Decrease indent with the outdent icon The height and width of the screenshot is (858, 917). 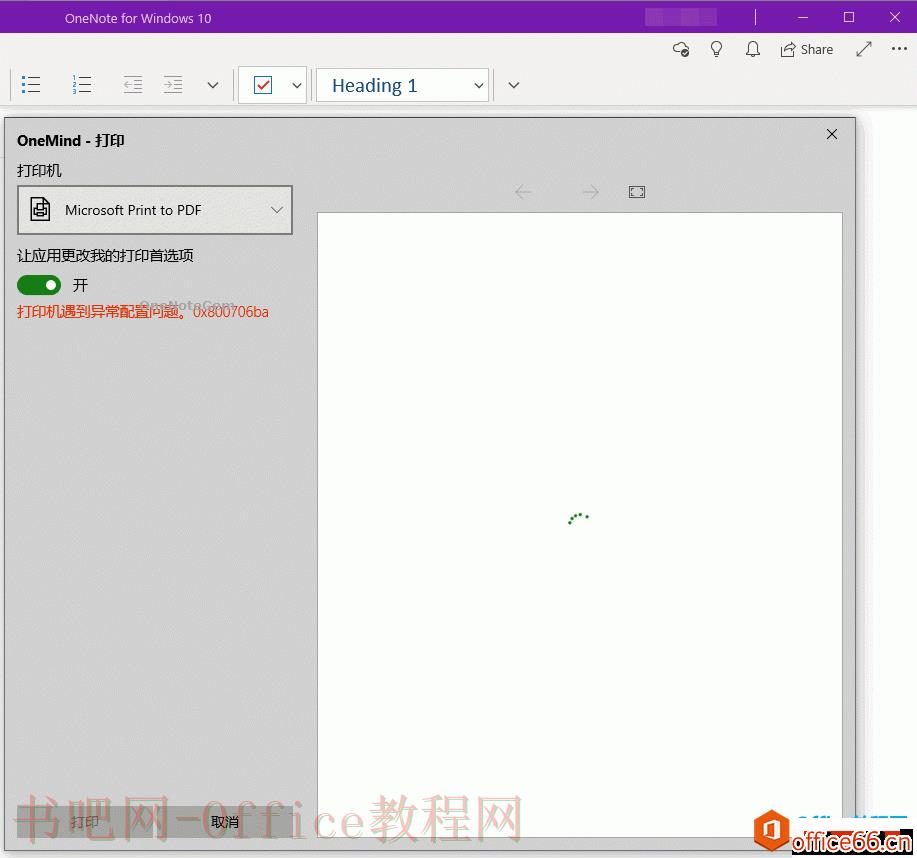(133, 85)
